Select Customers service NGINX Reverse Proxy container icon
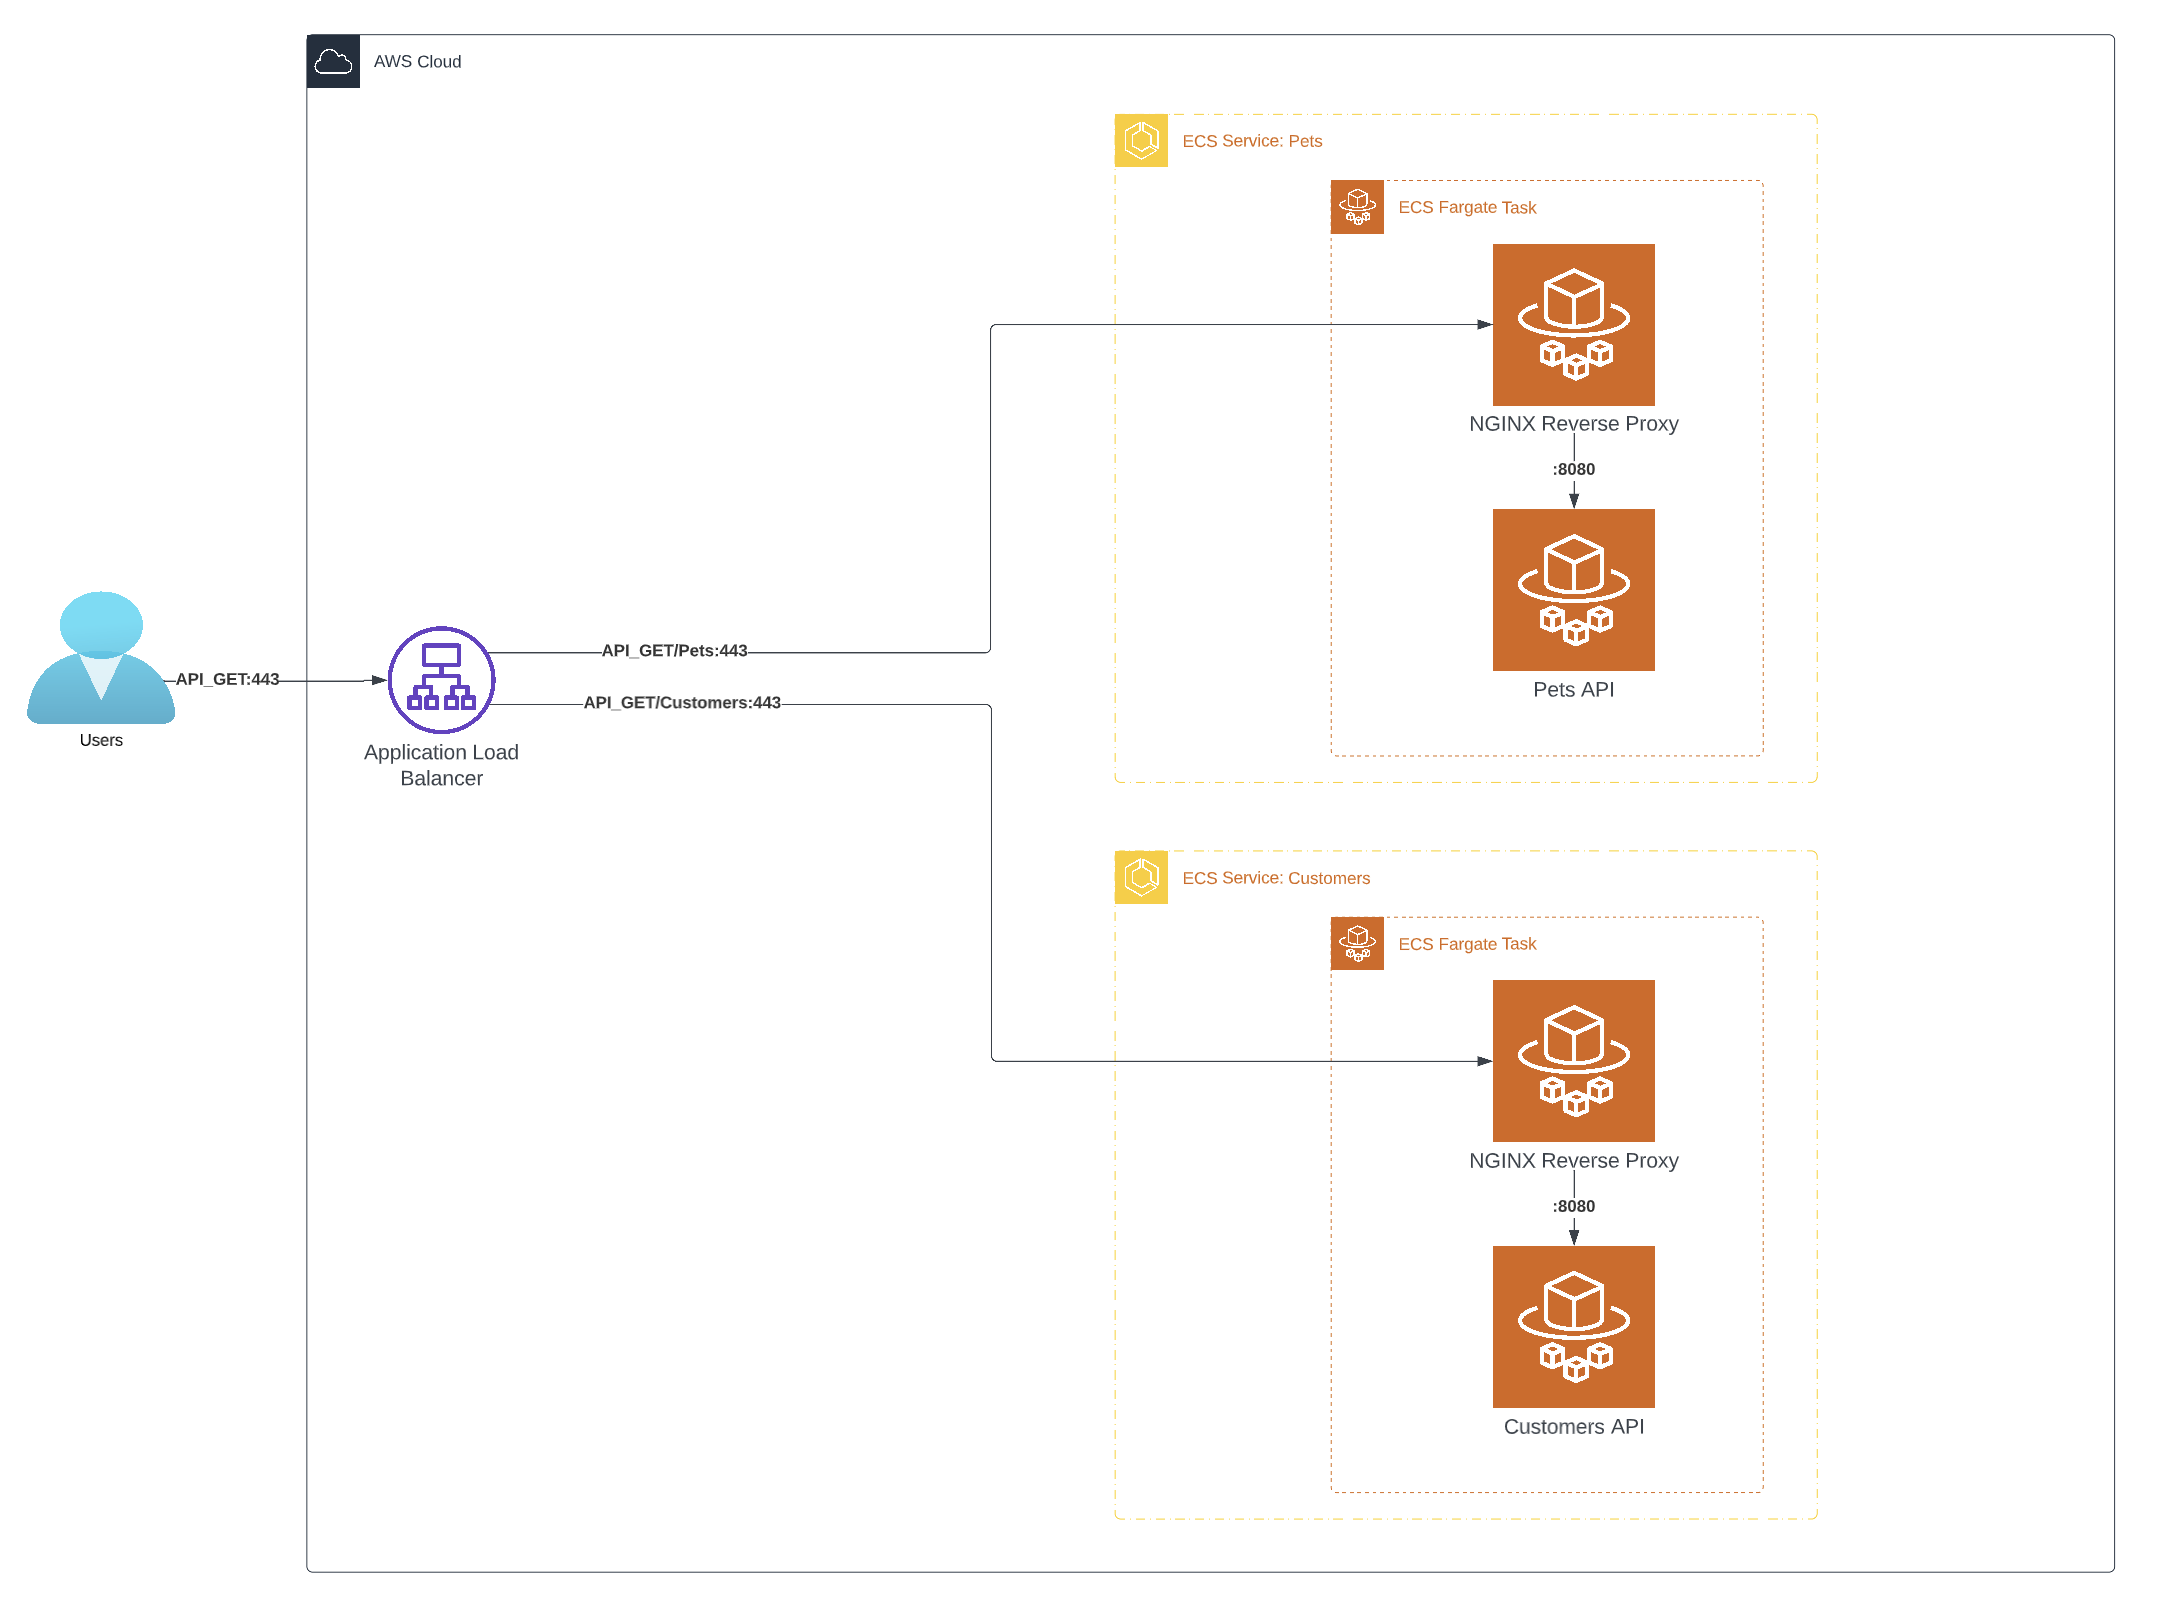This screenshot has height=1608, width=2184. click(x=1573, y=1061)
